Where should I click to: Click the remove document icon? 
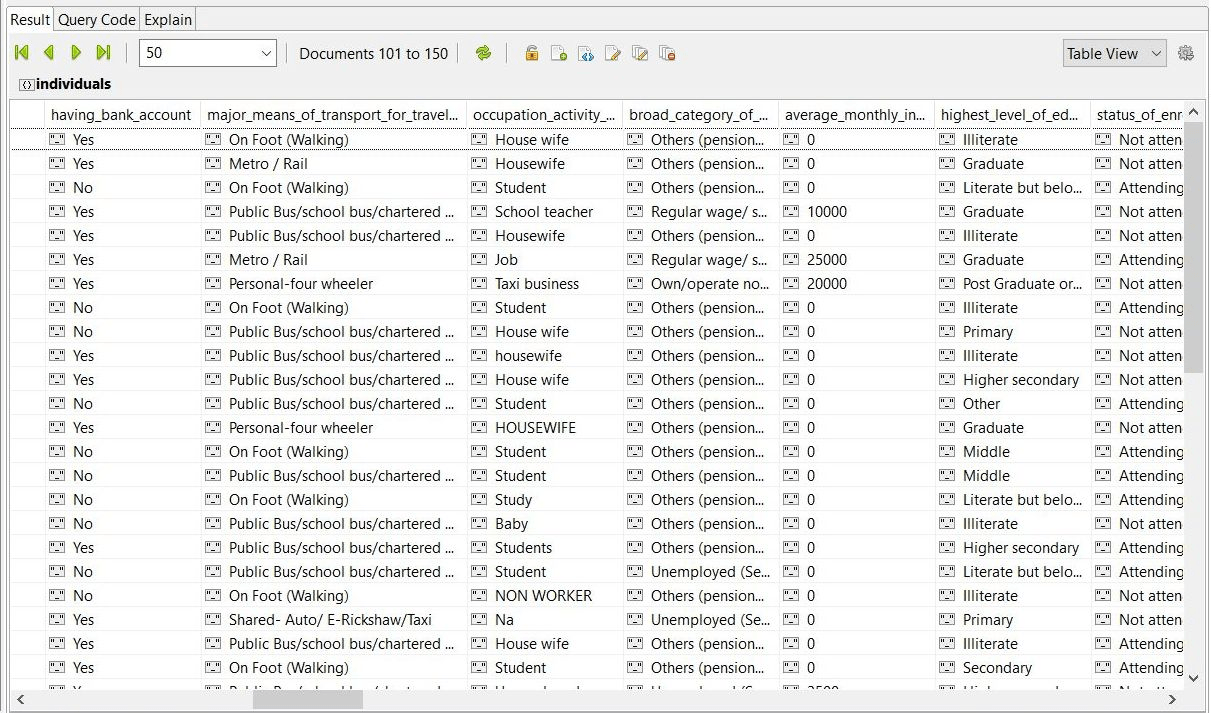point(667,53)
